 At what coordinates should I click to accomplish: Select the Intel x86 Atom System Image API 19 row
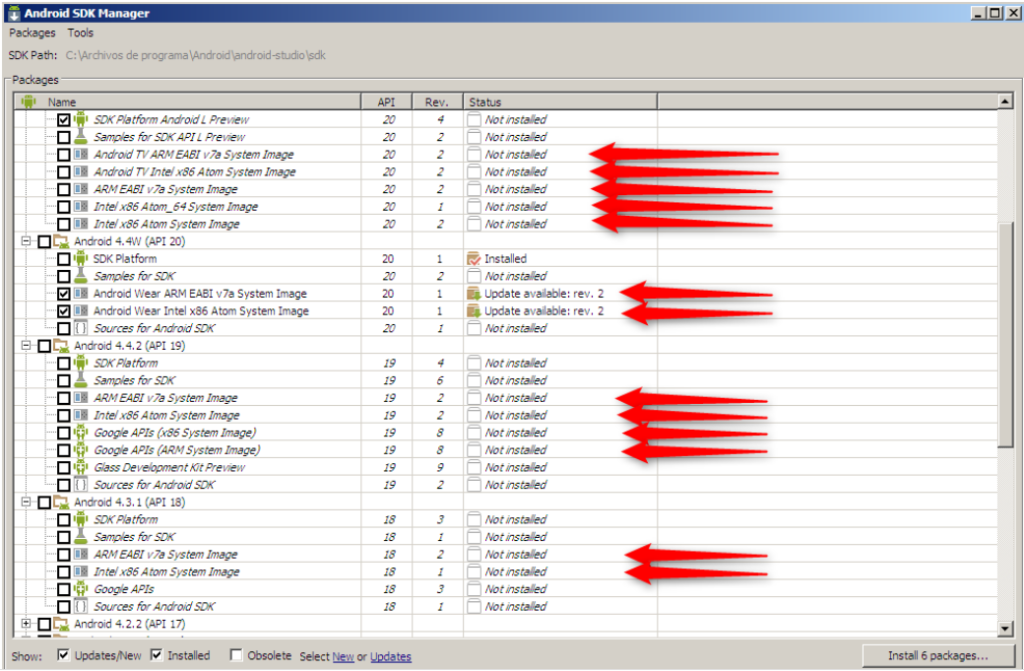pos(506,415)
